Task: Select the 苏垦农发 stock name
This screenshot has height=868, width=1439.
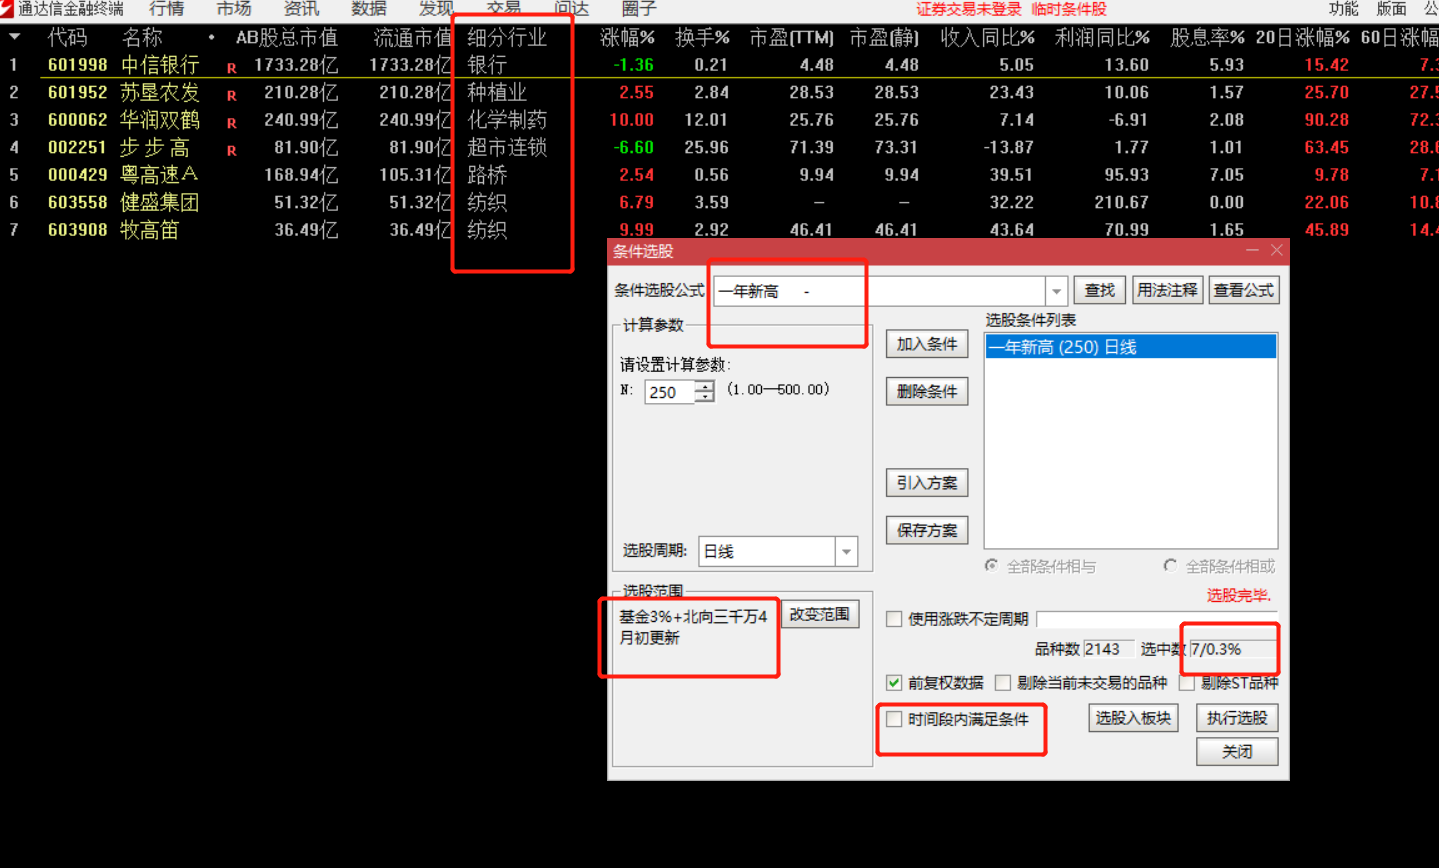Action: 160,92
